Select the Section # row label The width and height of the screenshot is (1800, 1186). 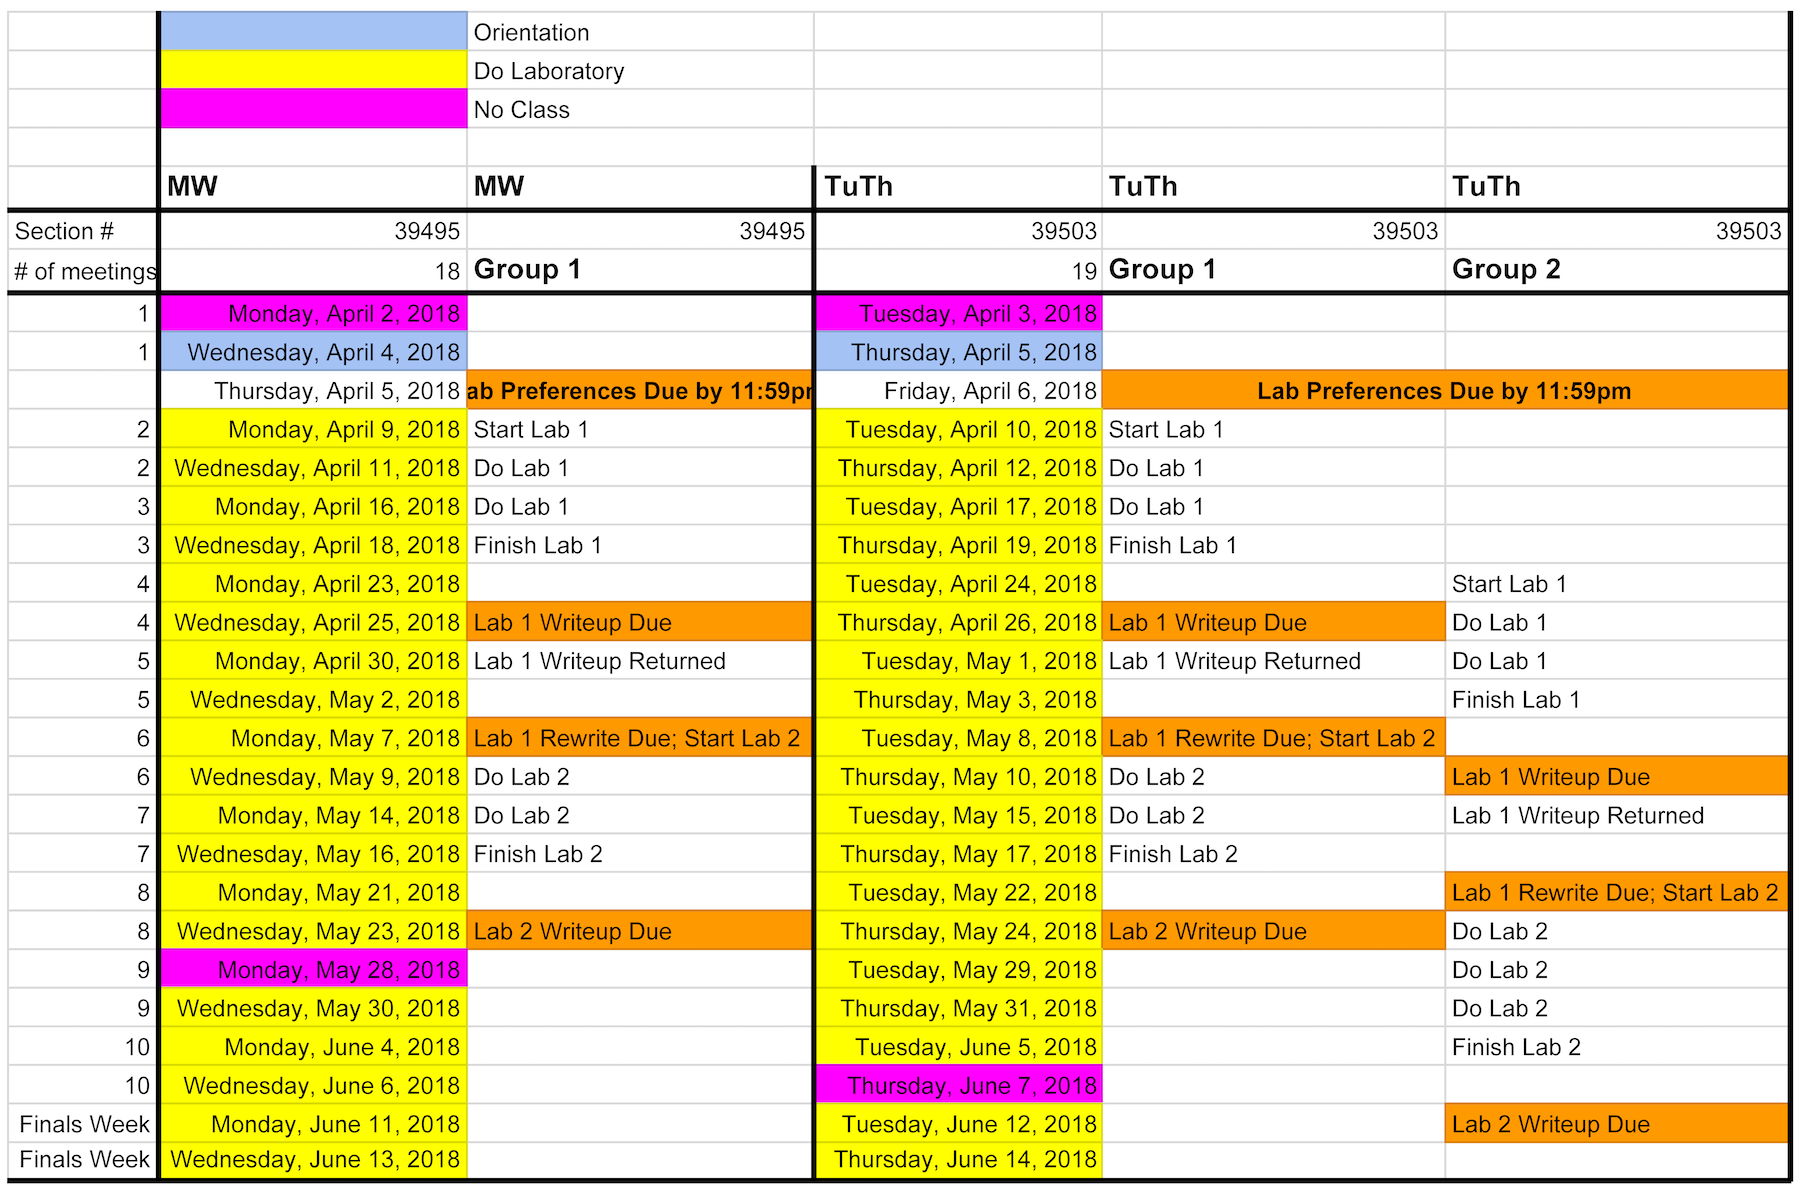point(83,231)
